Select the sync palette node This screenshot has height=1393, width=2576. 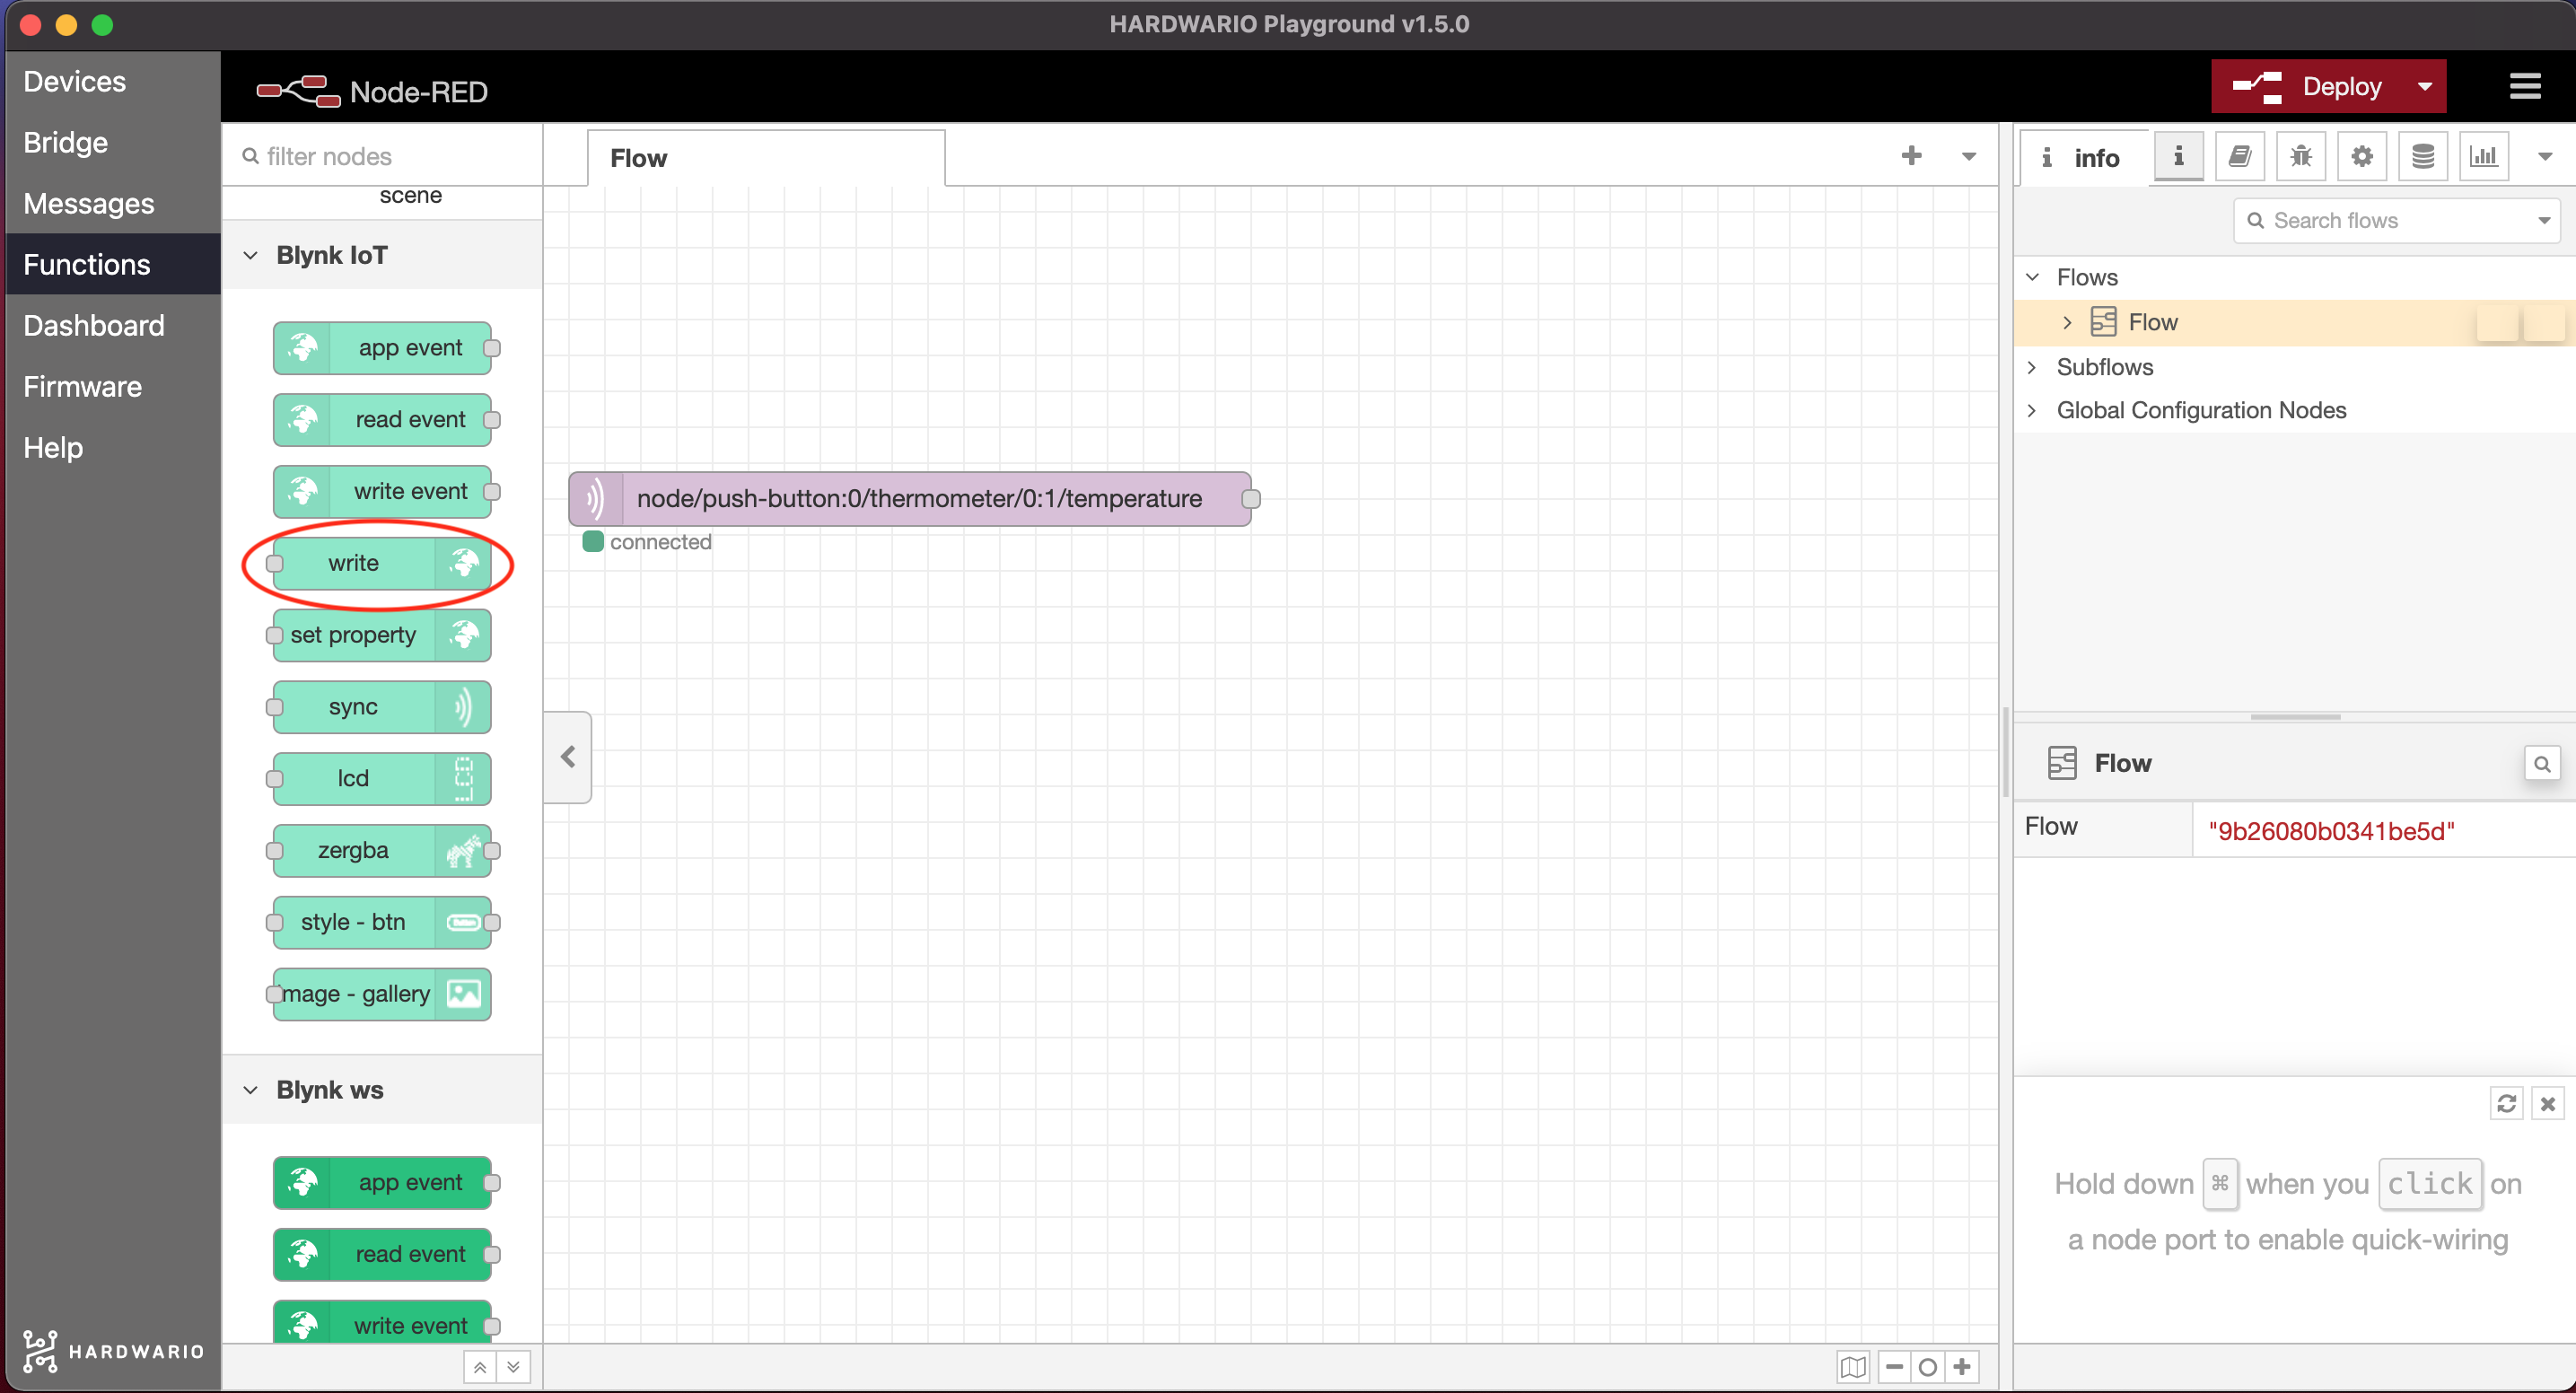pyautogui.click(x=382, y=707)
